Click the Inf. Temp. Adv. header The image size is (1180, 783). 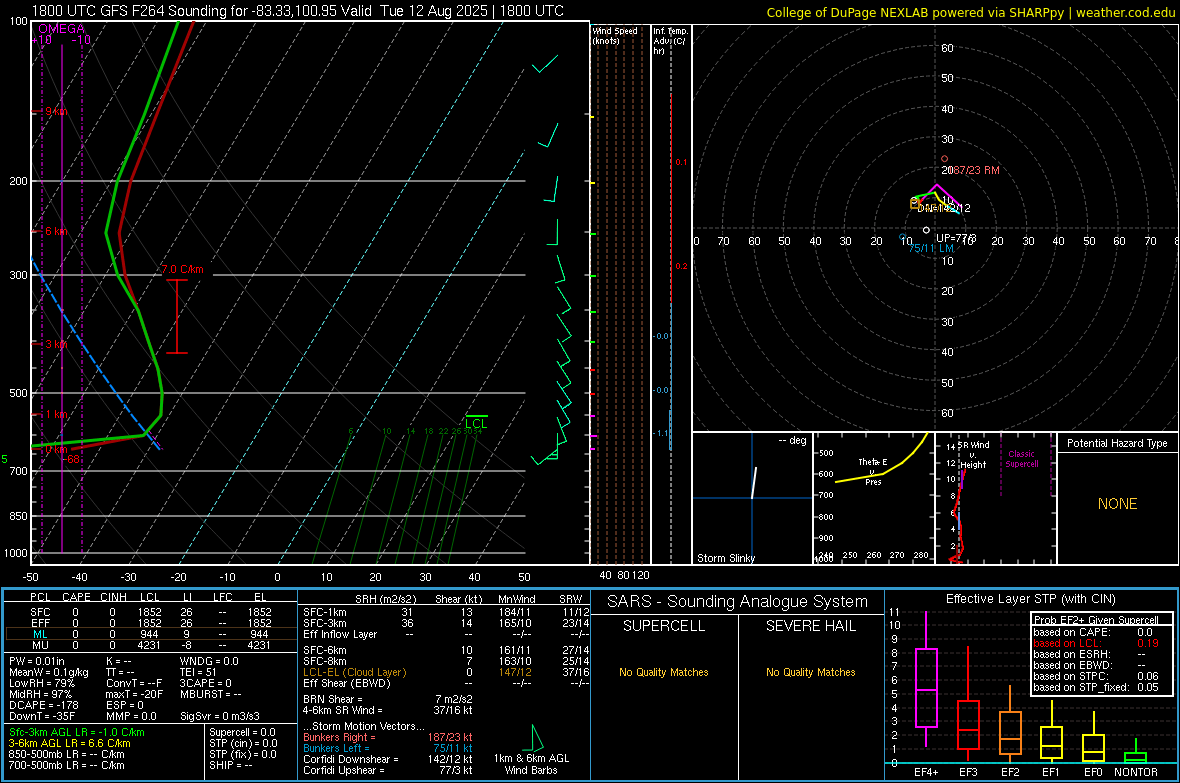670,41
